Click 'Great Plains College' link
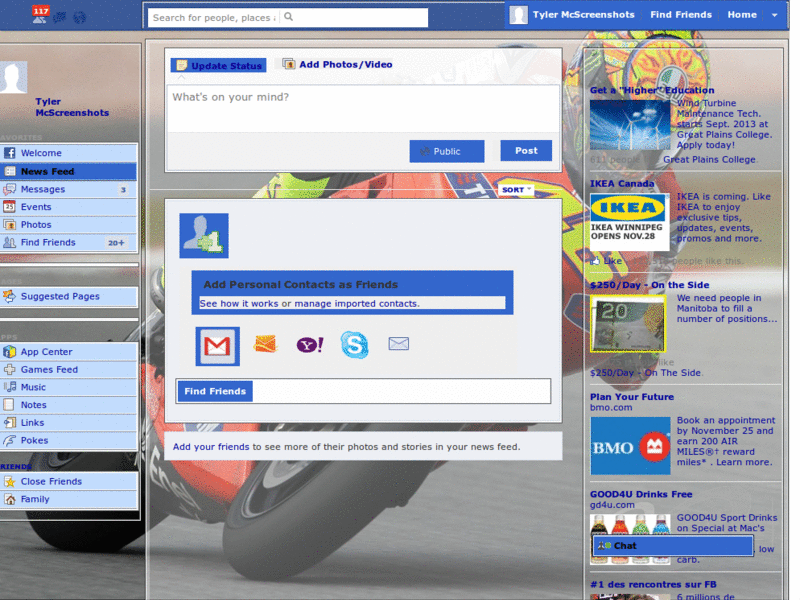The image size is (800, 600). tap(709, 160)
